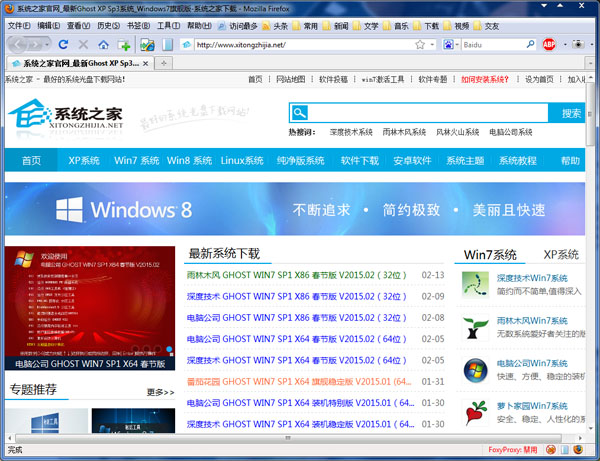
Task: Select the 软件下载 navigation item
Action: [x=360, y=160]
